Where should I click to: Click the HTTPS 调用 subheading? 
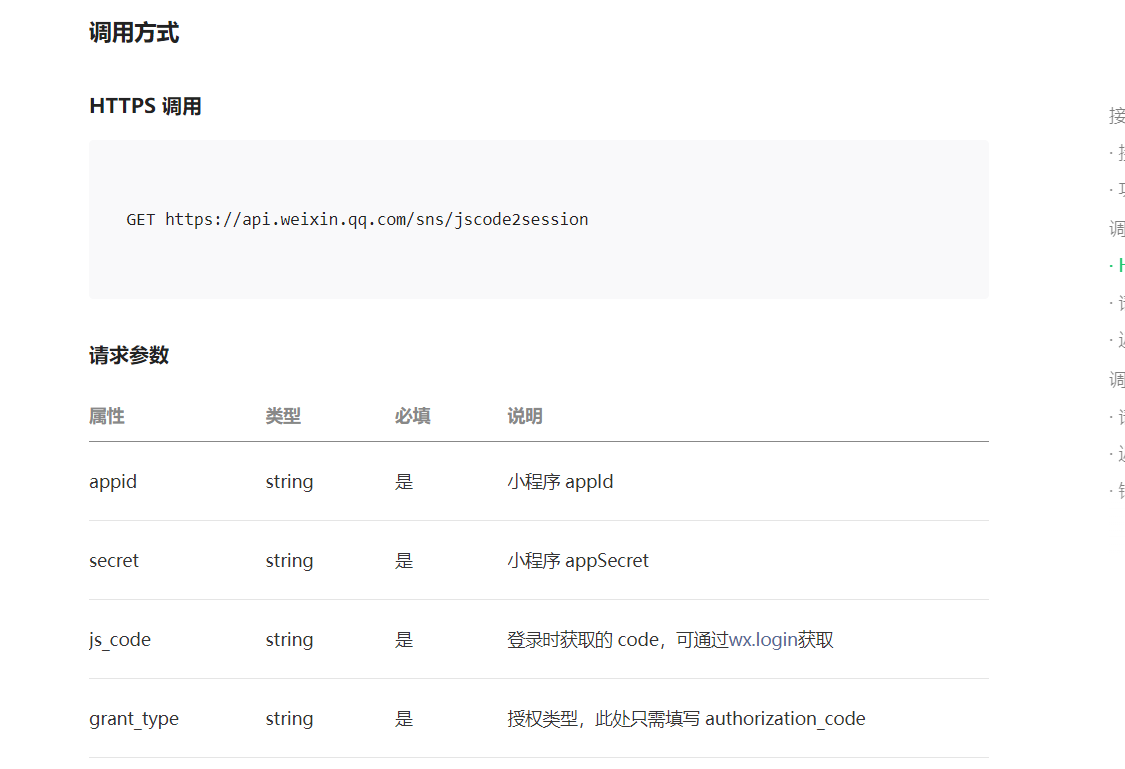pos(145,106)
